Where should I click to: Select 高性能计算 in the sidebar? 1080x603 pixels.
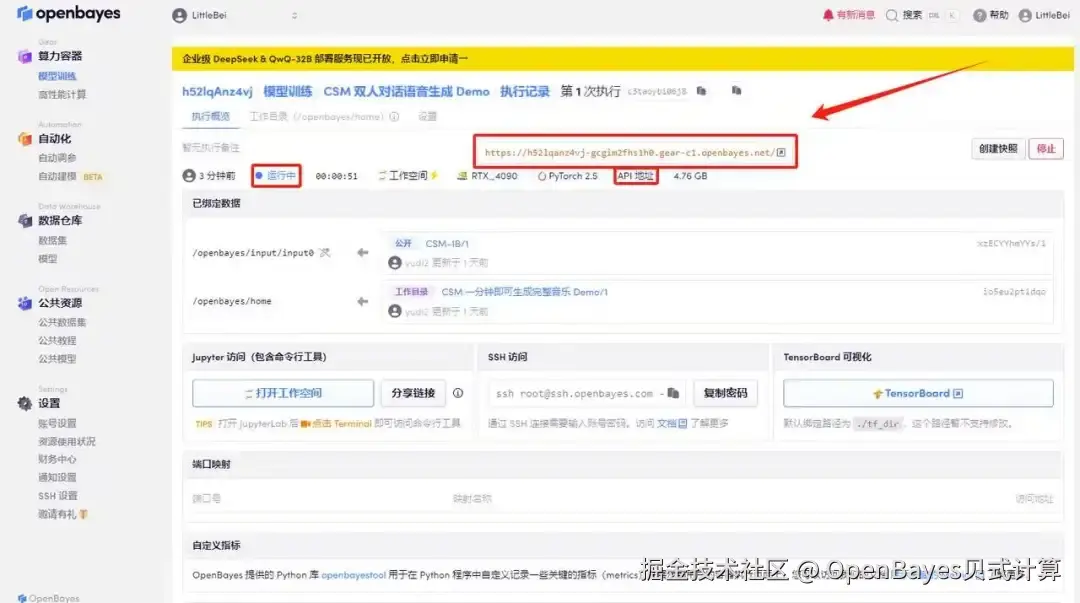[x=62, y=94]
